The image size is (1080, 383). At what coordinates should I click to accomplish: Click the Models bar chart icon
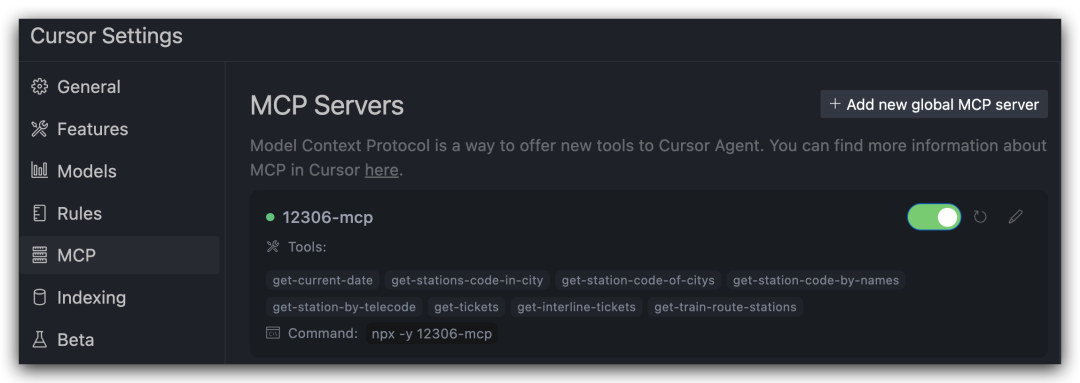[39, 171]
